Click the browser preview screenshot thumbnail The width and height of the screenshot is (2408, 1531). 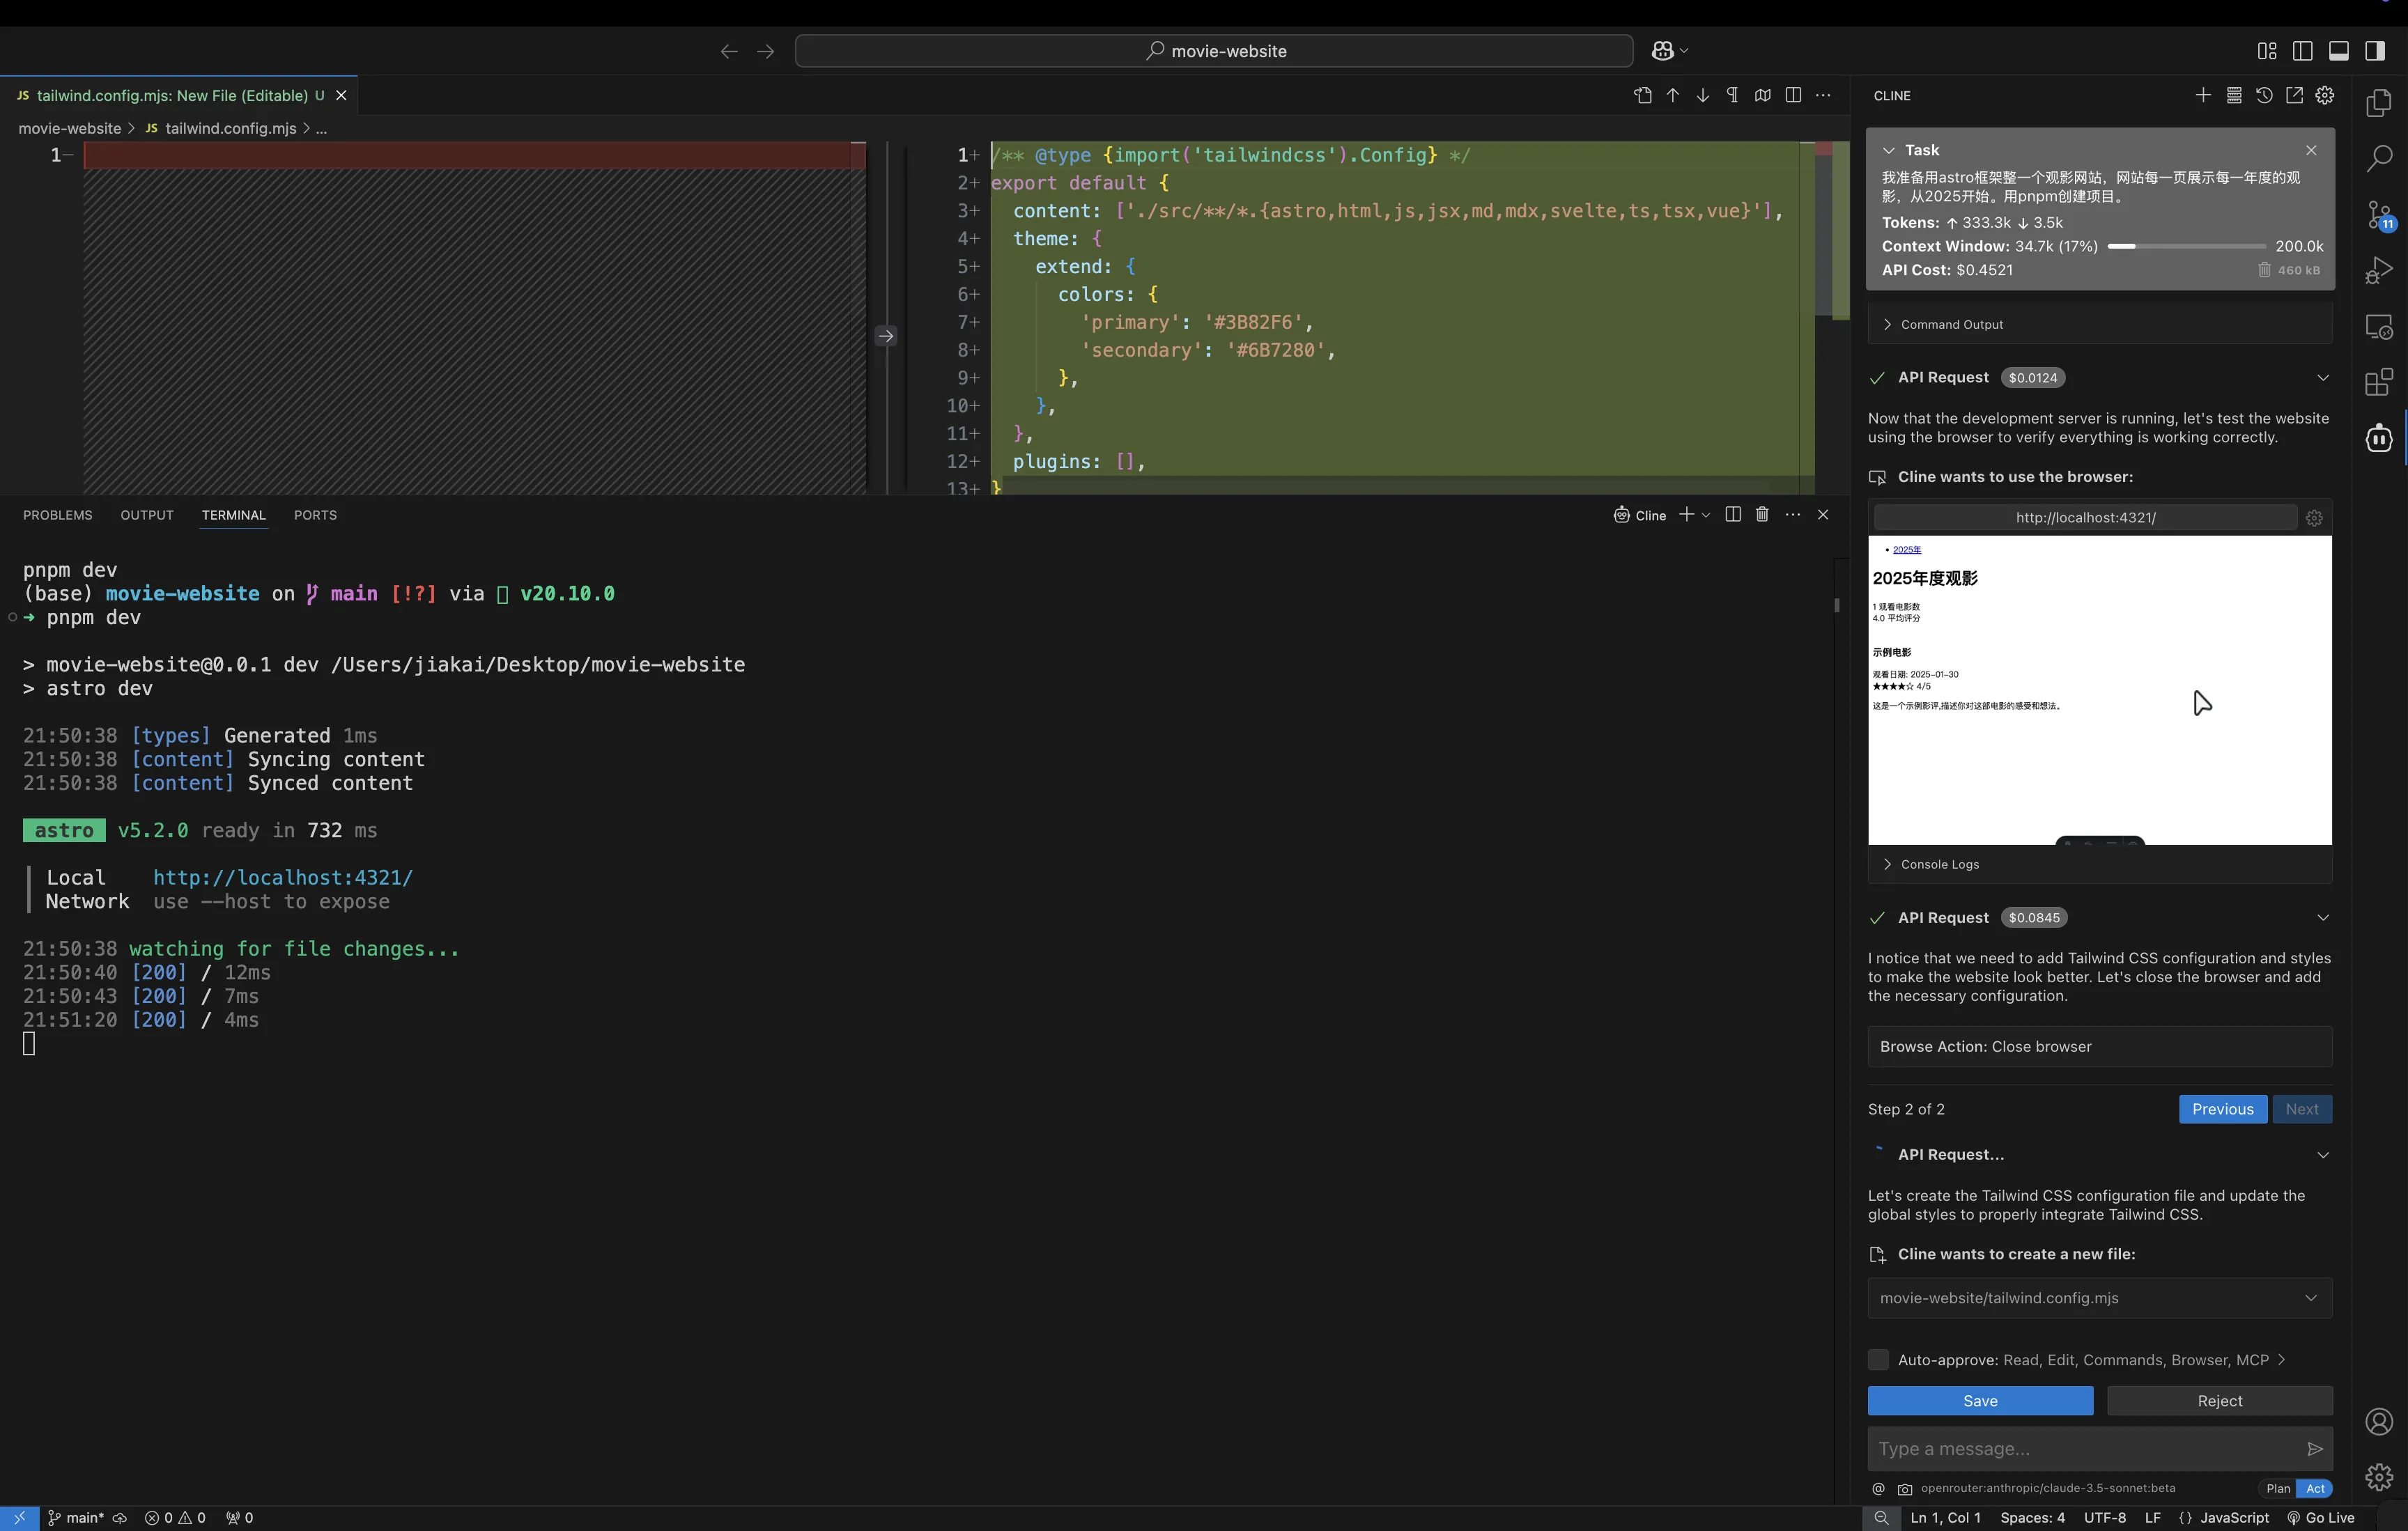click(x=2100, y=690)
